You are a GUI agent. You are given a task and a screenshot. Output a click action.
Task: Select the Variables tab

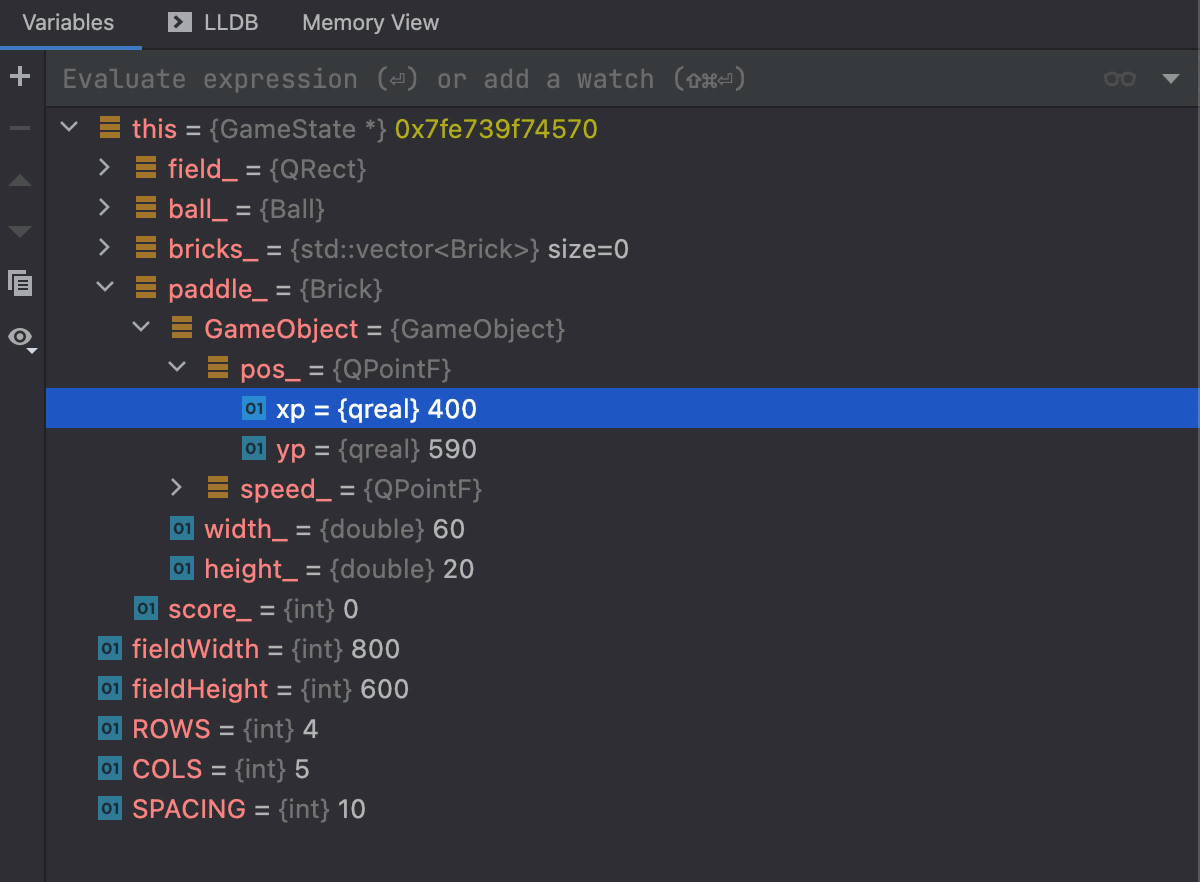click(68, 23)
